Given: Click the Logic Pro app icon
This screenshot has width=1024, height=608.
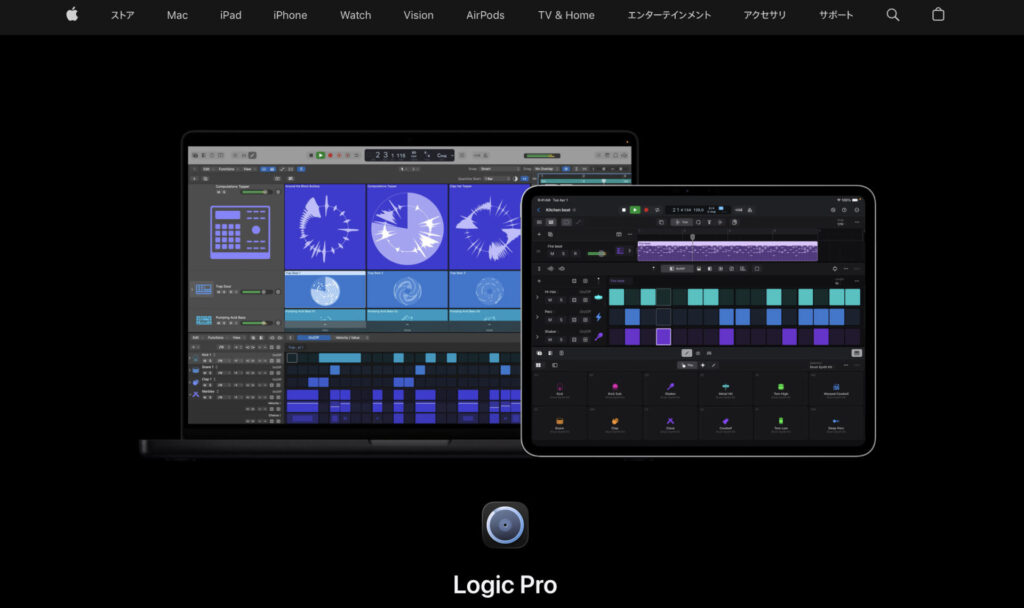Looking at the screenshot, I should 505,525.
